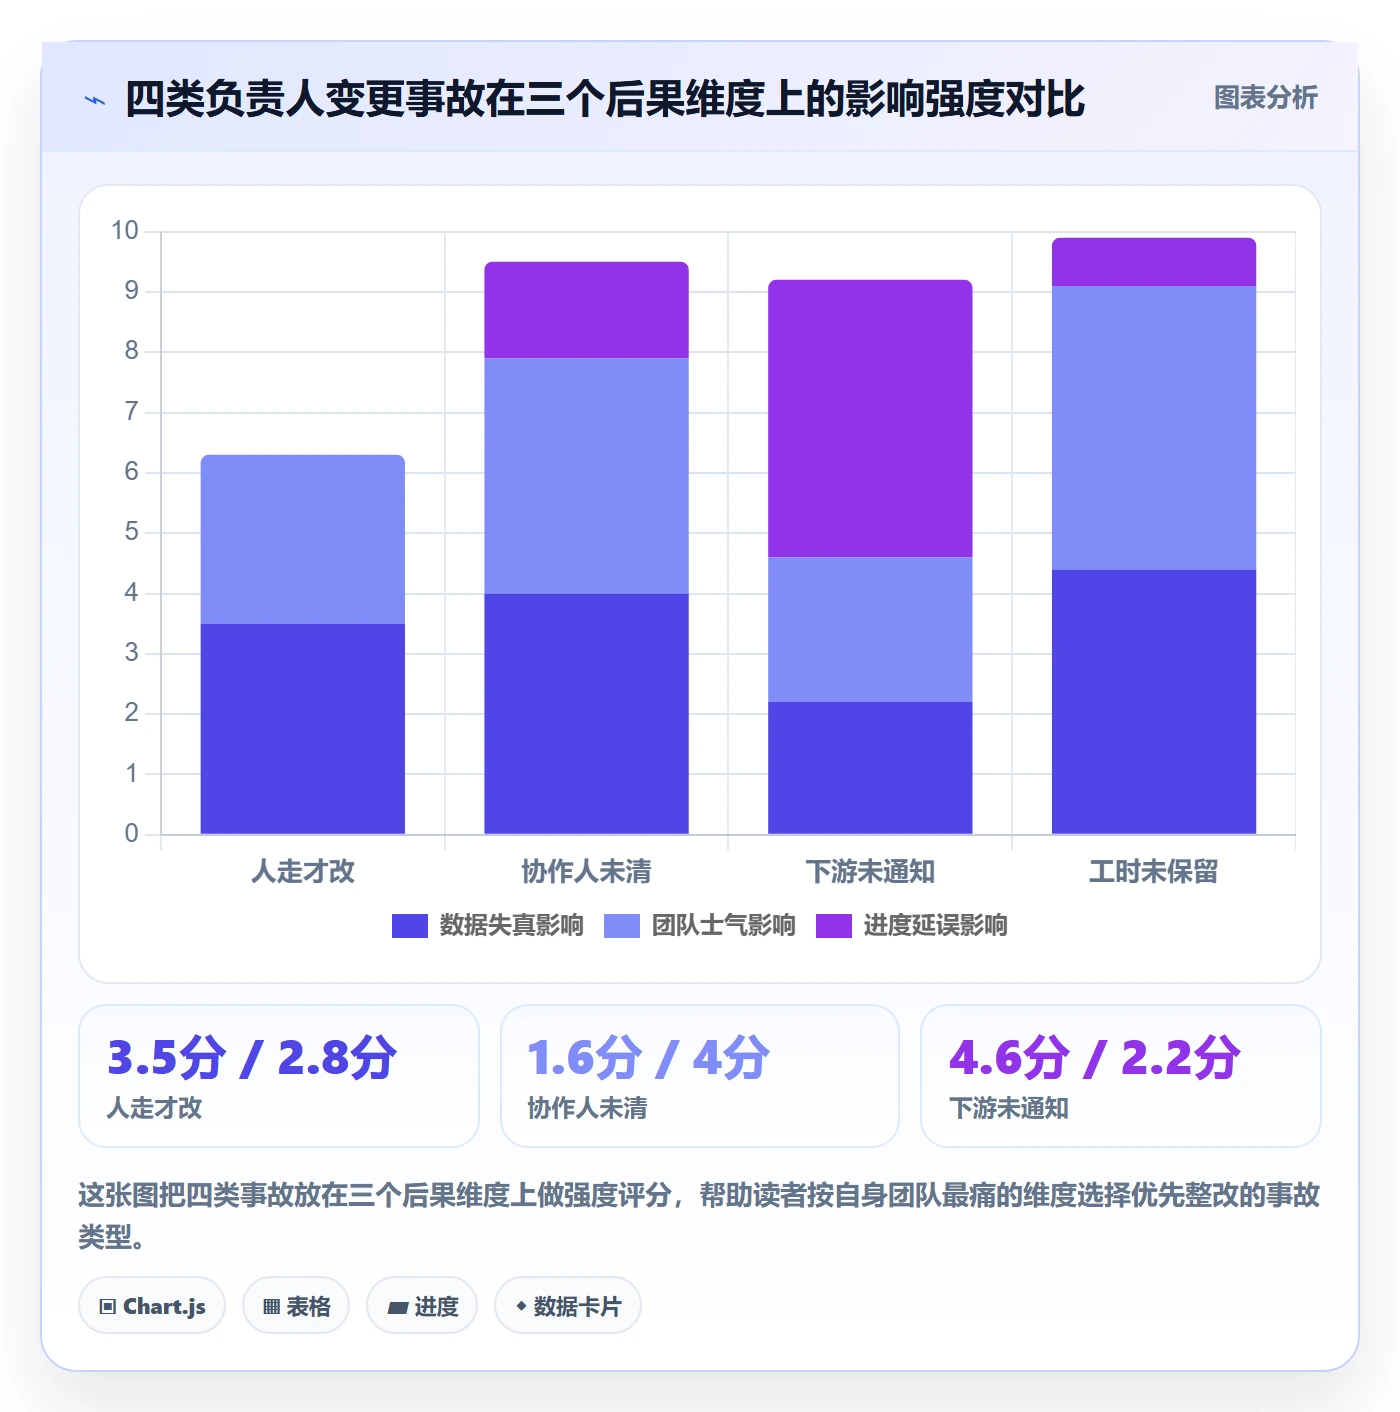Image resolution: width=1400 pixels, height=1412 pixels.
Task: Click the chart title heading text
Action: pyautogui.click(x=605, y=99)
